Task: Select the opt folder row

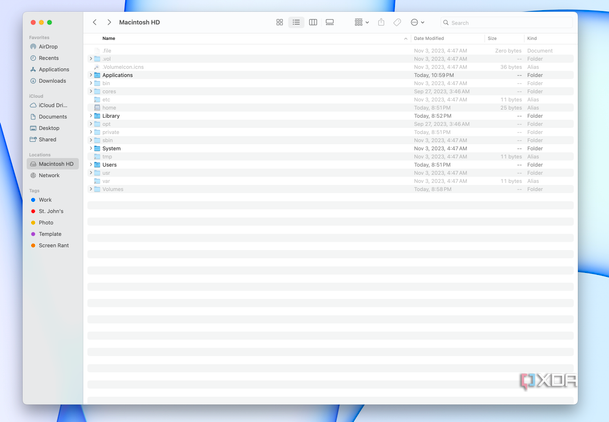Action: tap(331, 124)
